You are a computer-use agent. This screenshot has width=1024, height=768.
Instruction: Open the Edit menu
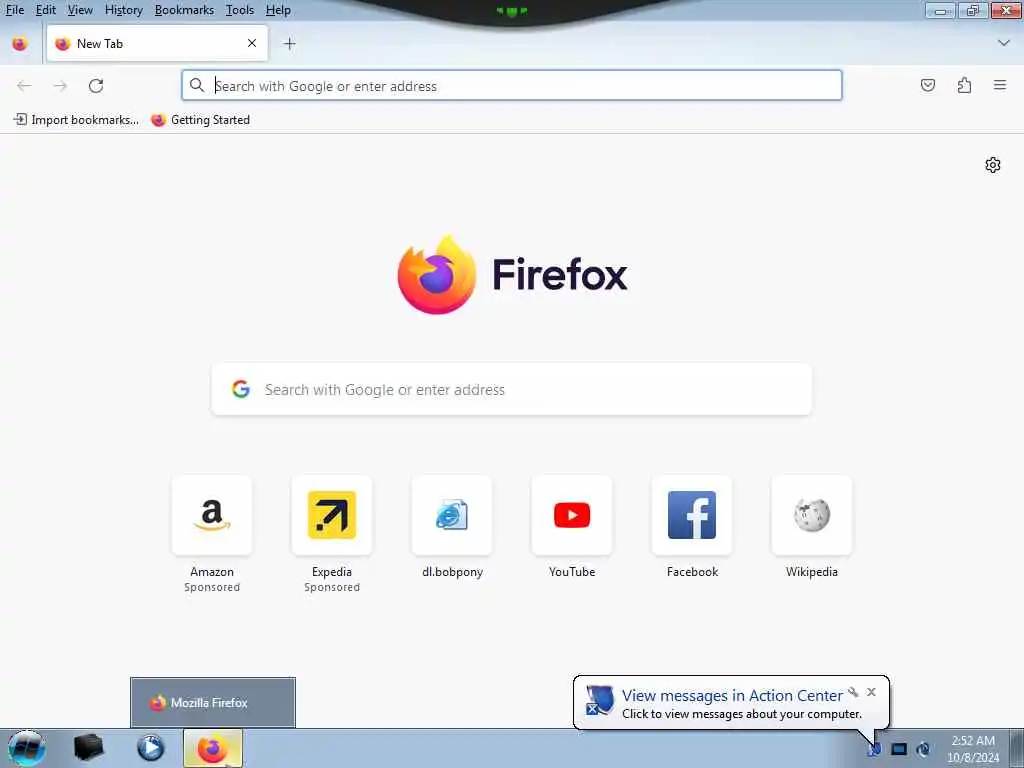click(46, 10)
